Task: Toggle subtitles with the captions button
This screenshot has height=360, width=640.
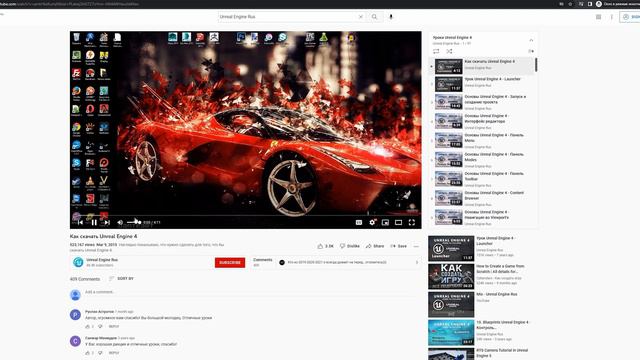Action: pyautogui.click(x=359, y=222)
